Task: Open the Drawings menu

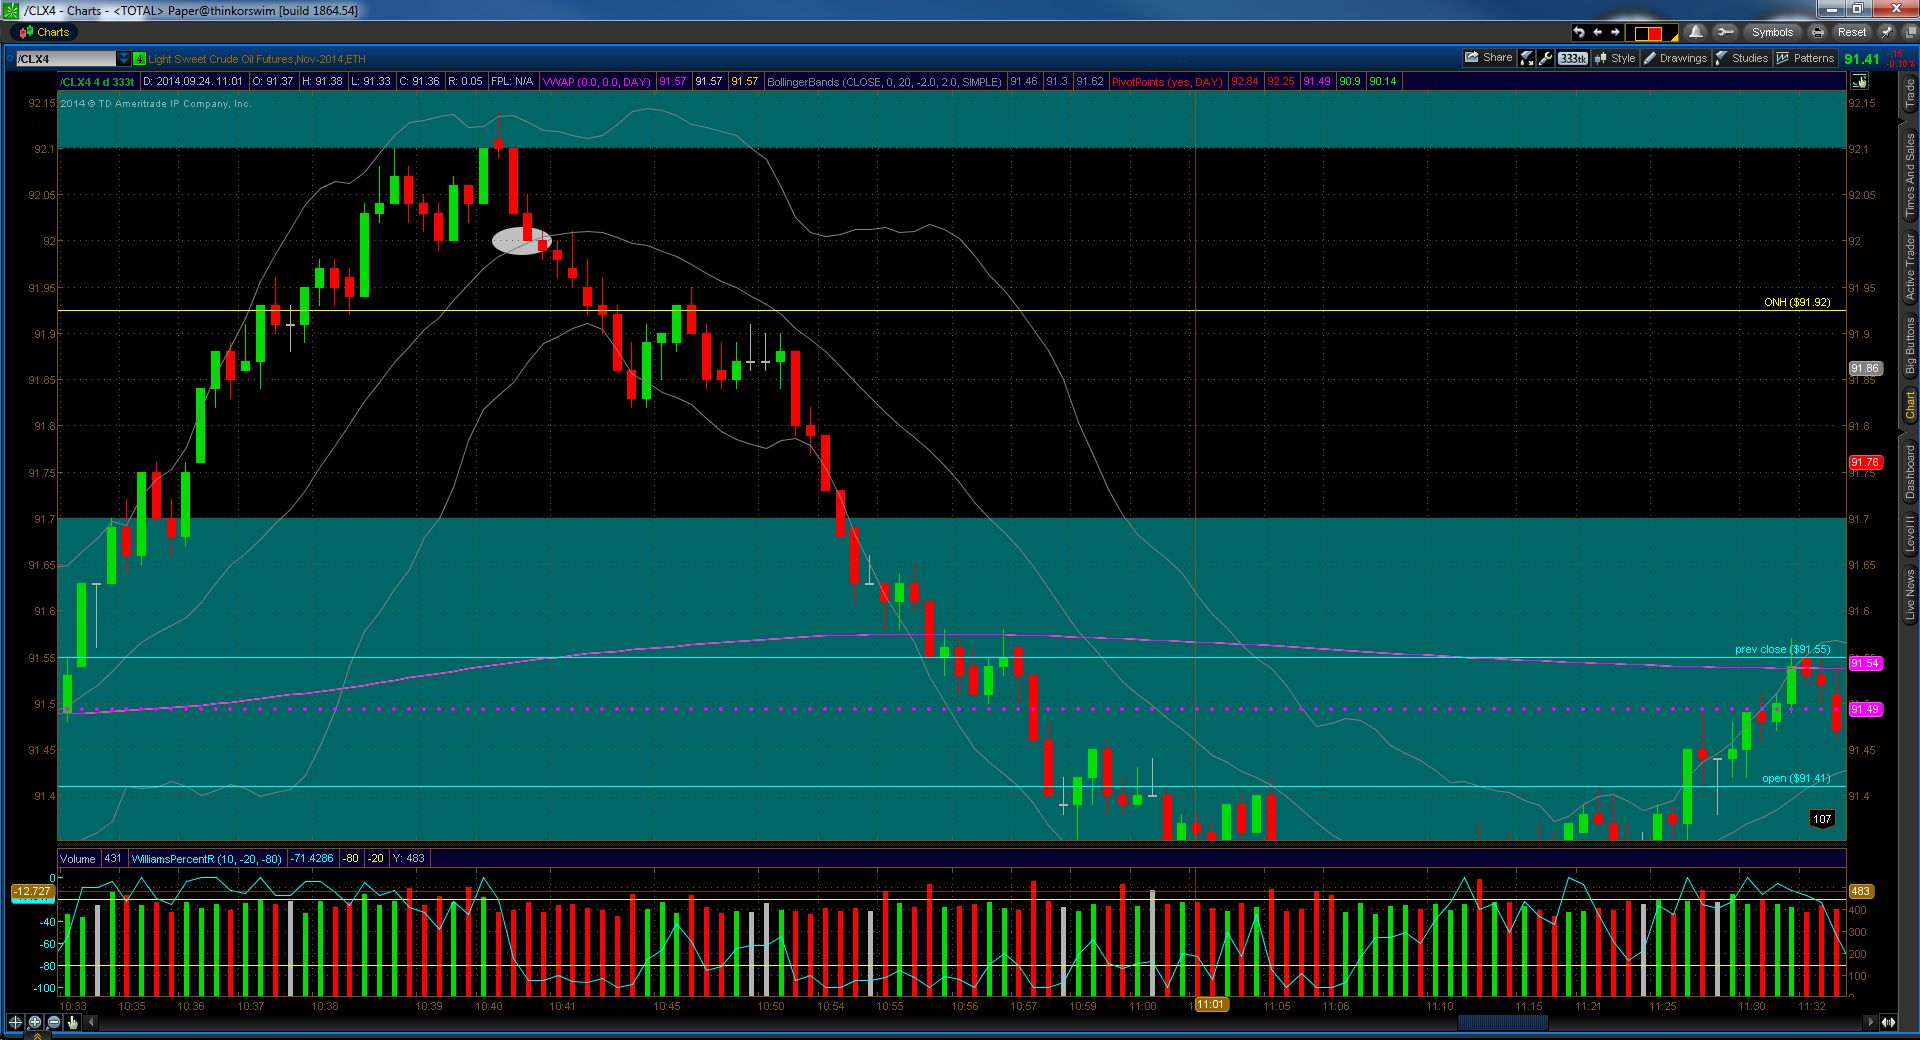Action: (1675, 58)
